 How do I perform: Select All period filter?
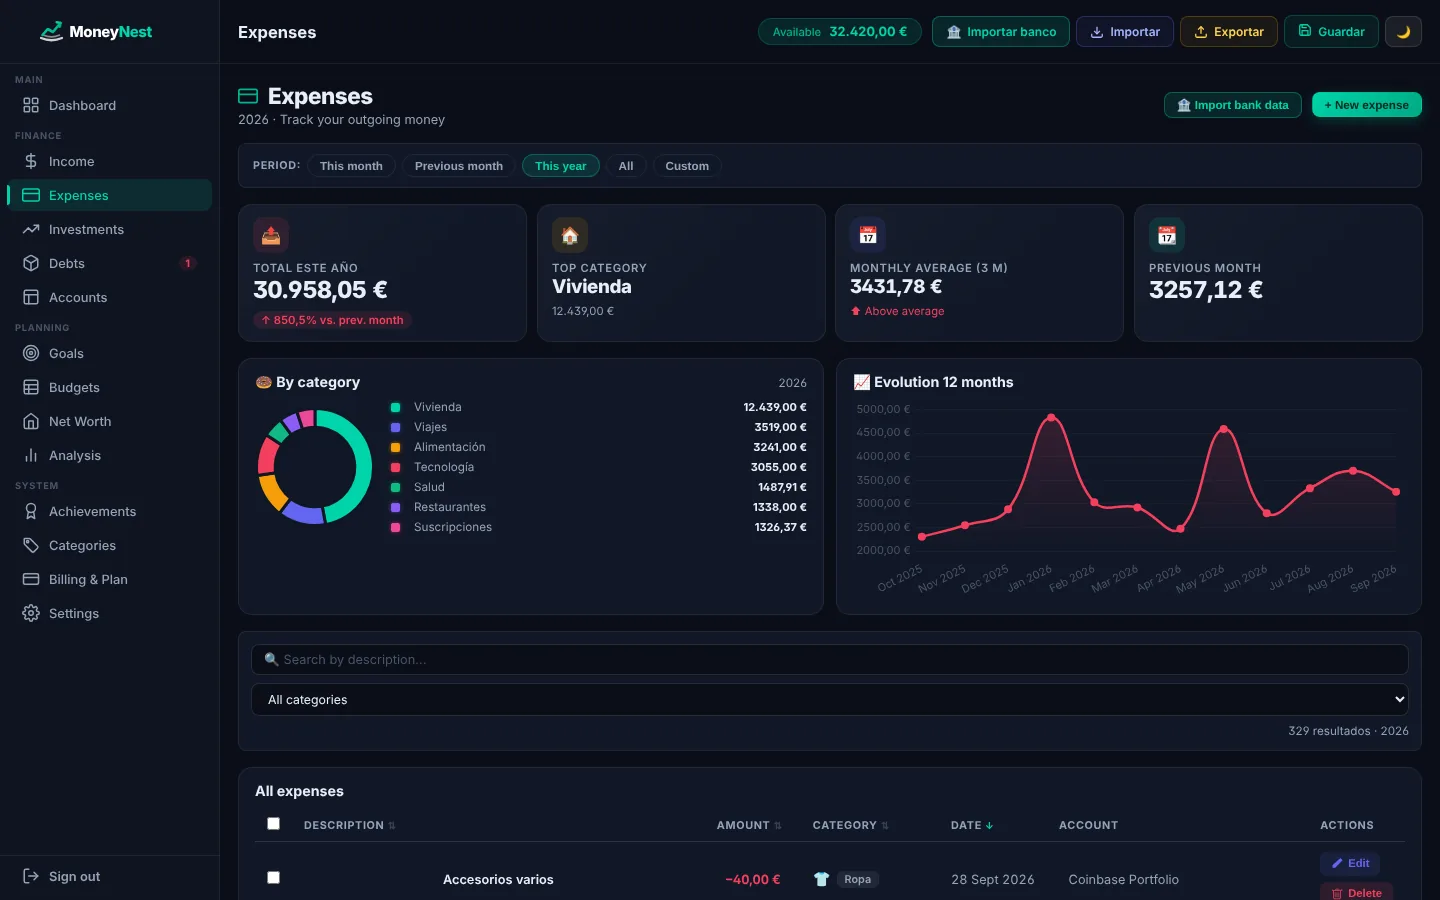click(x=626, y=166)
